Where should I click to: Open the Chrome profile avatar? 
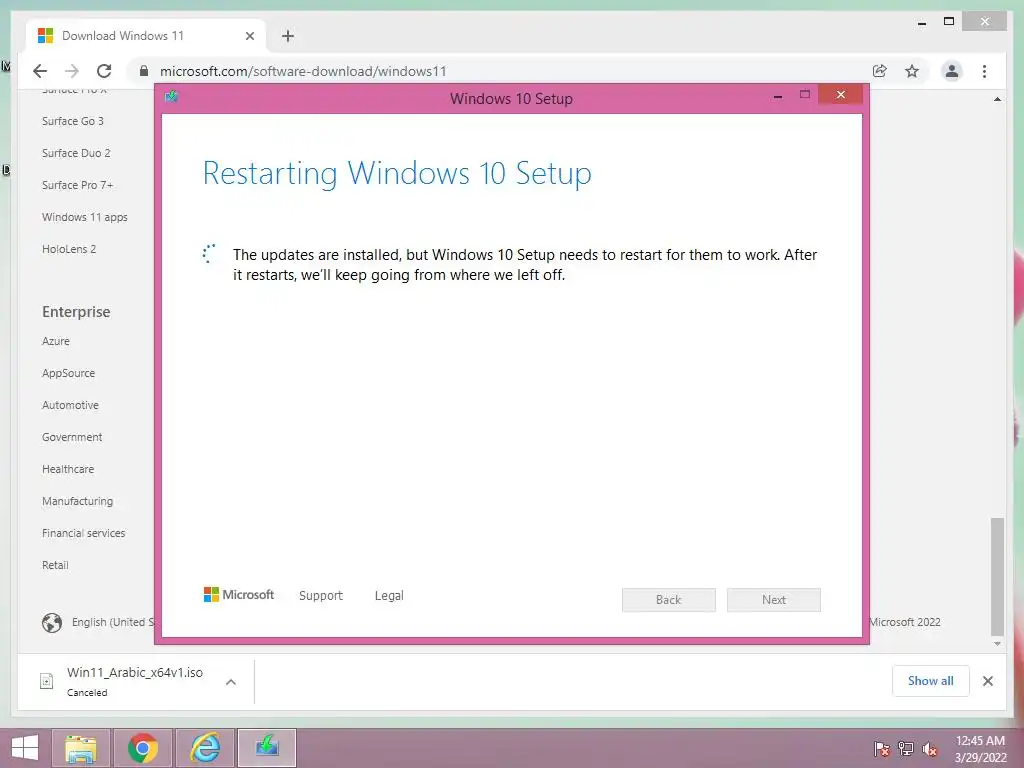coord(952,71)
